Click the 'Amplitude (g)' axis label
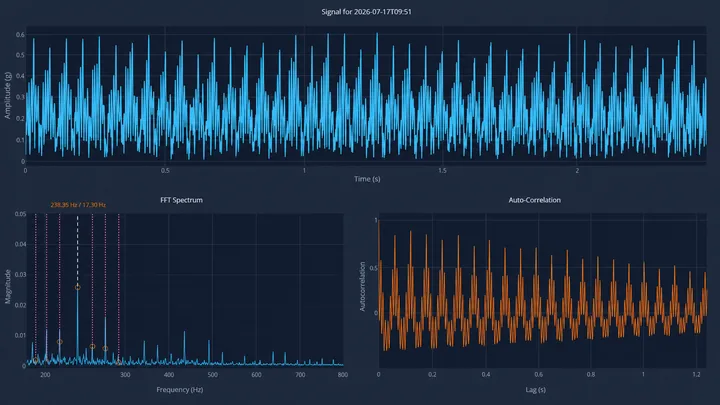Viewport: 720px width, 405px height. point(7,96)
